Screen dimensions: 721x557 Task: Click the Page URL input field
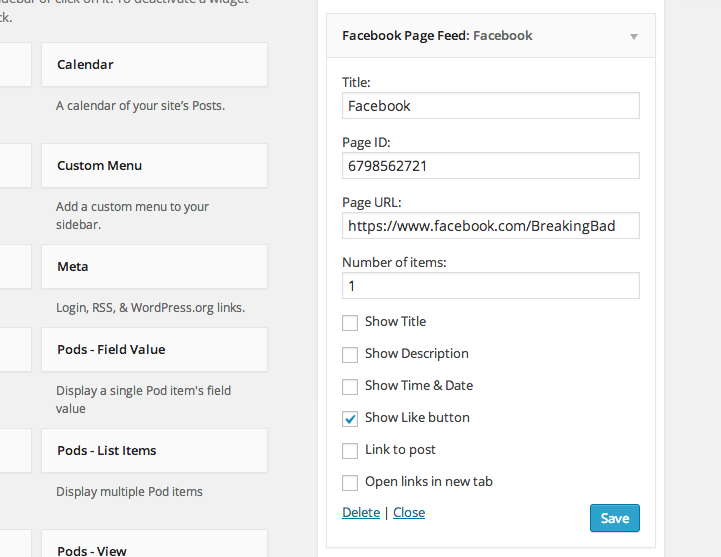point(491,225)
